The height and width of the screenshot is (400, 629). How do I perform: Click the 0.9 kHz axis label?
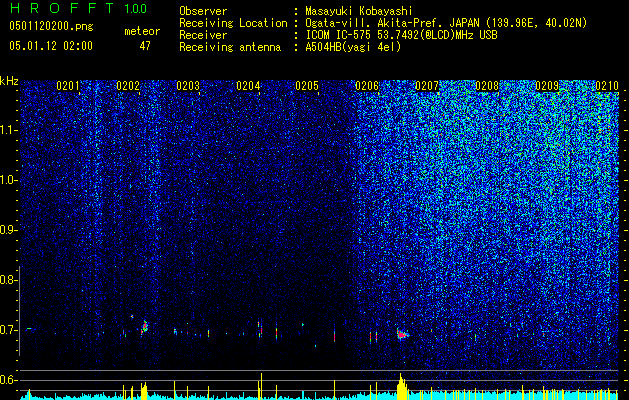[x=8, y=230]
